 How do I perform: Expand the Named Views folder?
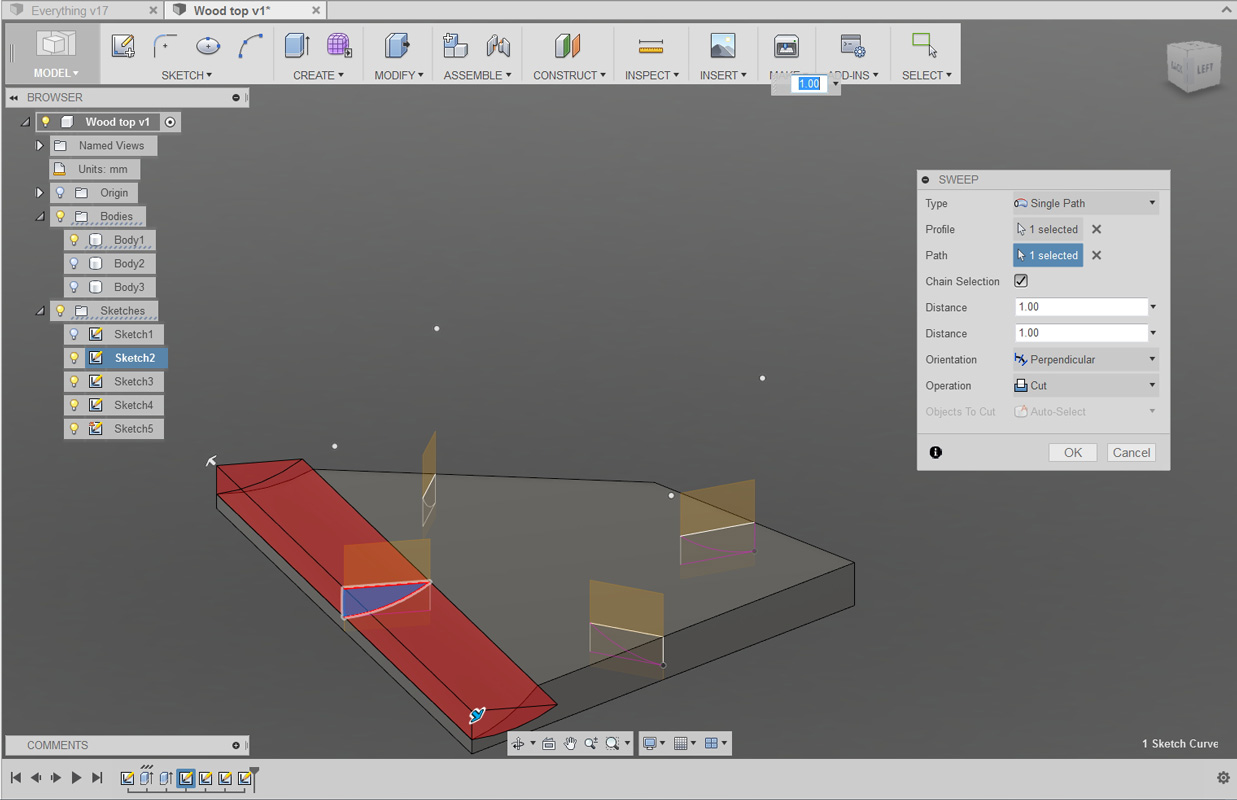(x=40, y=145)
